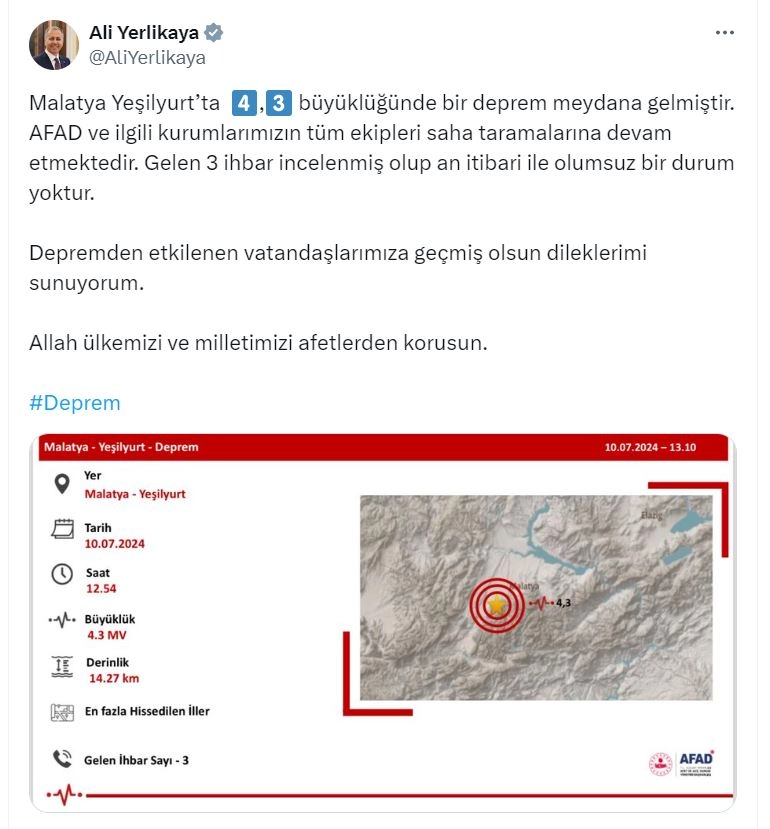The height and width of the screenshot is (829, 770).
Task: Open the @AliYerlikaya handle link
Action: tap(147, 58)
